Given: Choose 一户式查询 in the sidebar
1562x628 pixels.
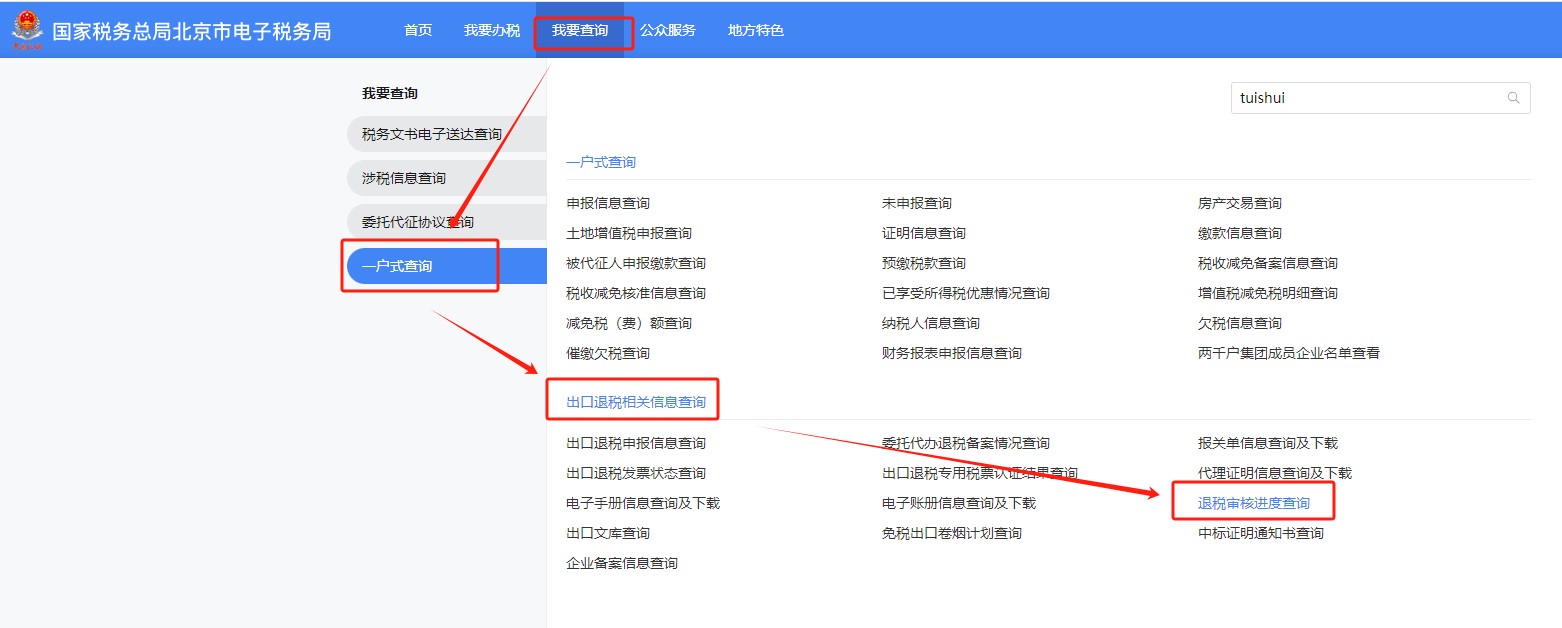Looking at the screenshot, I should click(397, 266).
